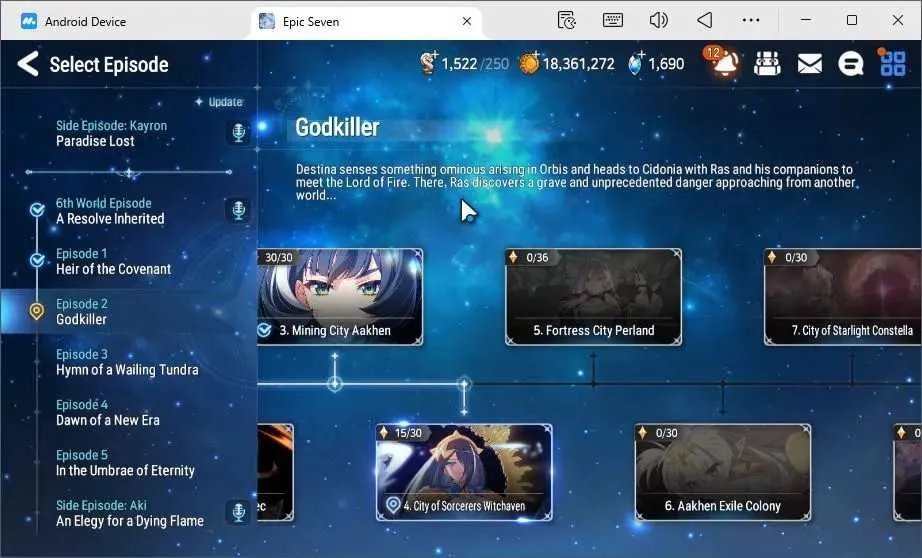The height and width of the screenshot is (558, 922).
Task: Select Episode 2 Godkiller
Action: [x=128, y=312]
